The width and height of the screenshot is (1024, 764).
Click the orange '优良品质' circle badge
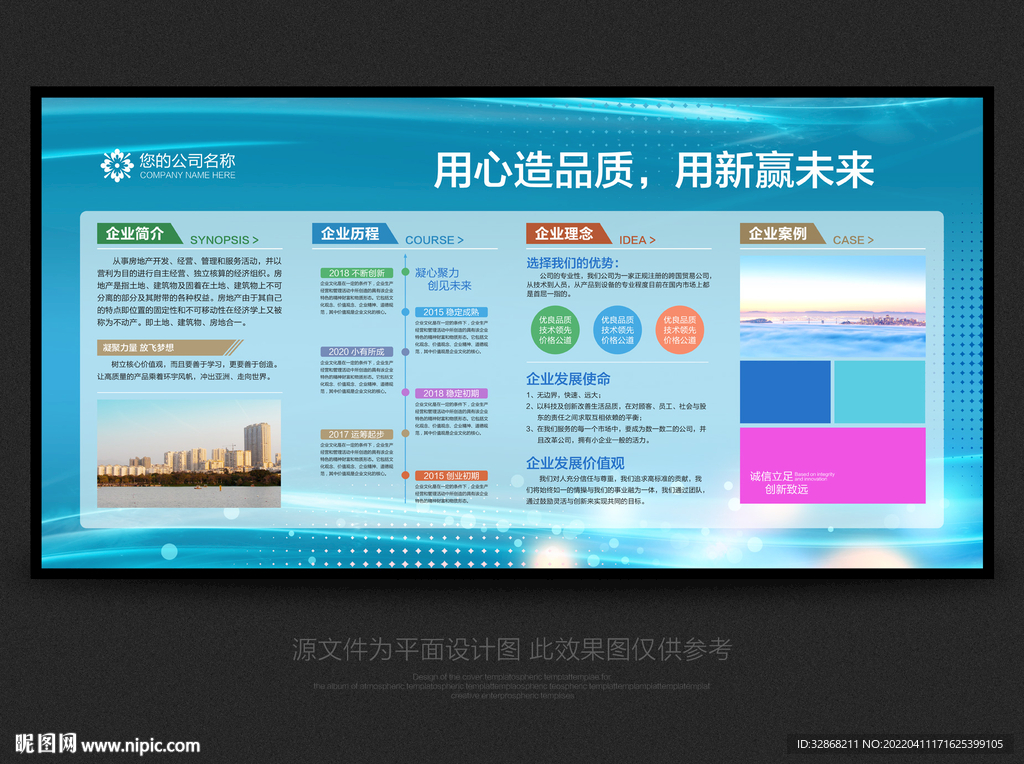[x=679, y=330]
